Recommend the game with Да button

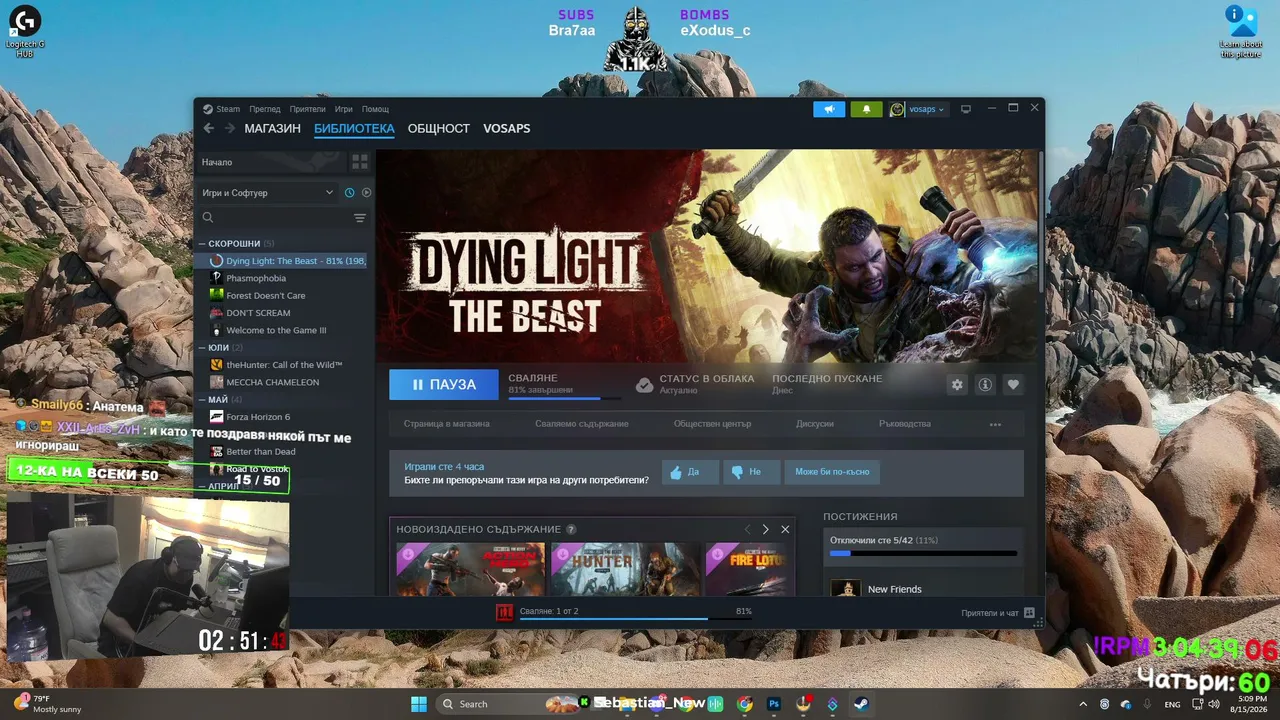point(690,472)
